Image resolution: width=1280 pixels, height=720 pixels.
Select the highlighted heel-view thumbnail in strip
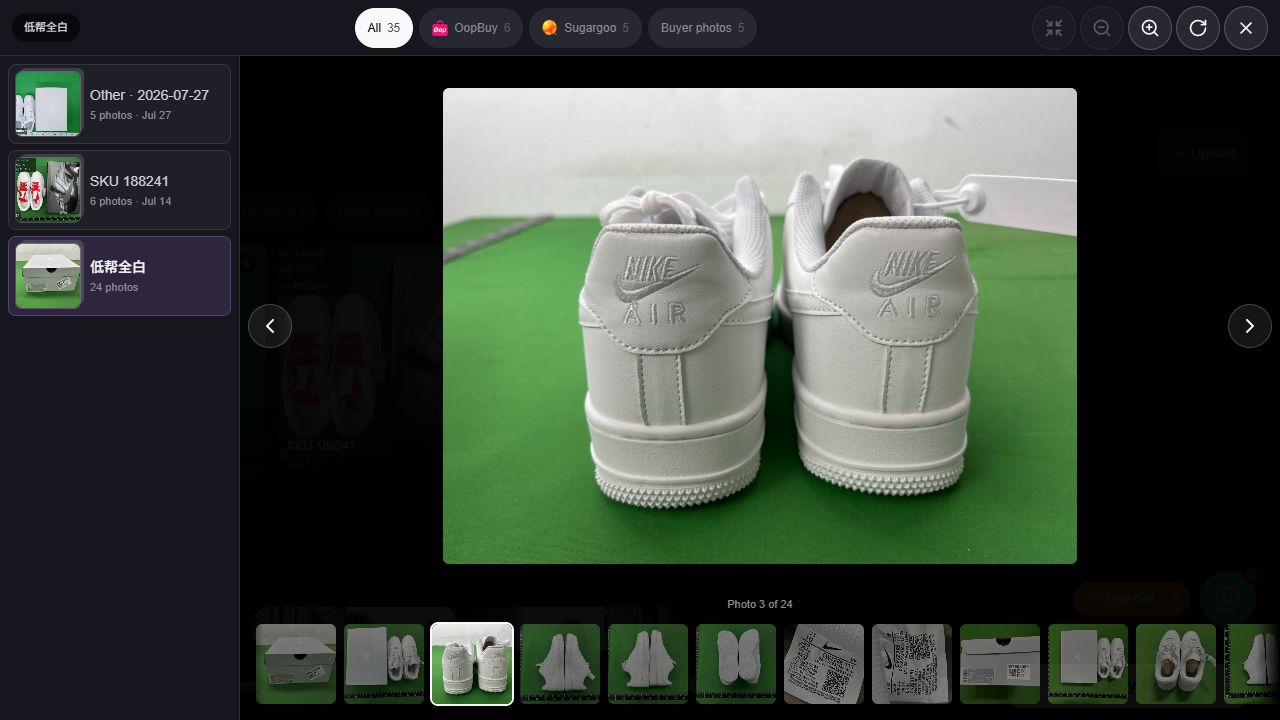tap(472, 664)
